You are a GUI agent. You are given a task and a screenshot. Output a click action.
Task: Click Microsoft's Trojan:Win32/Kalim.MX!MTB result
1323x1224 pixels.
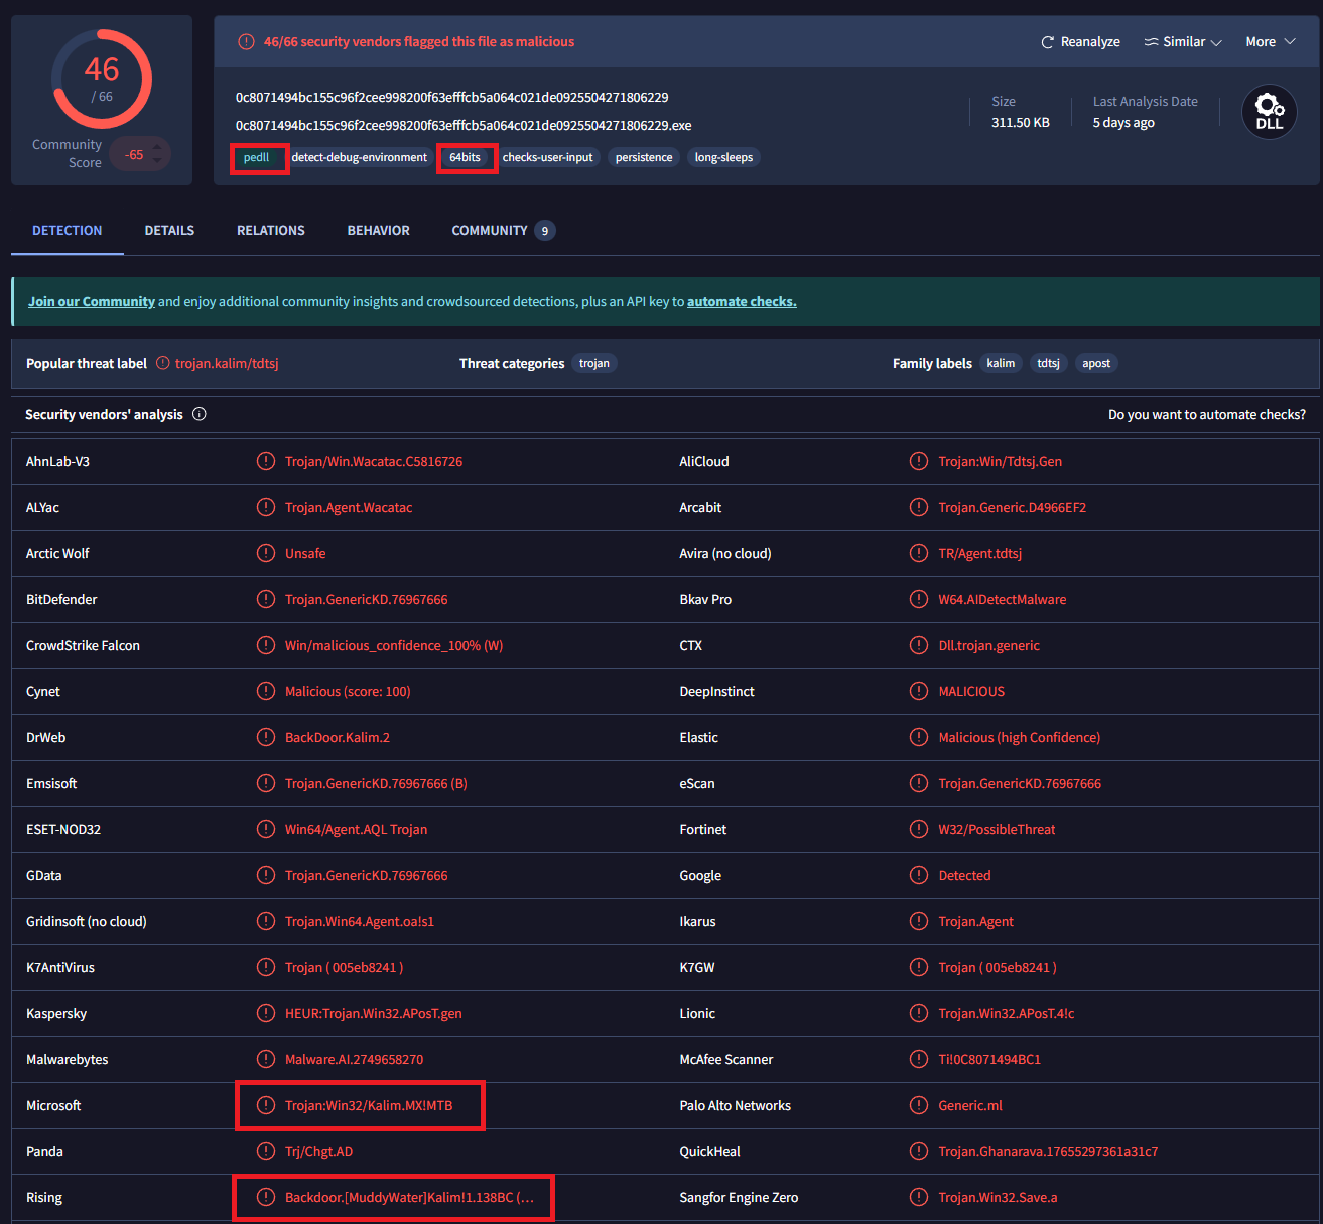pos(368,1105)
